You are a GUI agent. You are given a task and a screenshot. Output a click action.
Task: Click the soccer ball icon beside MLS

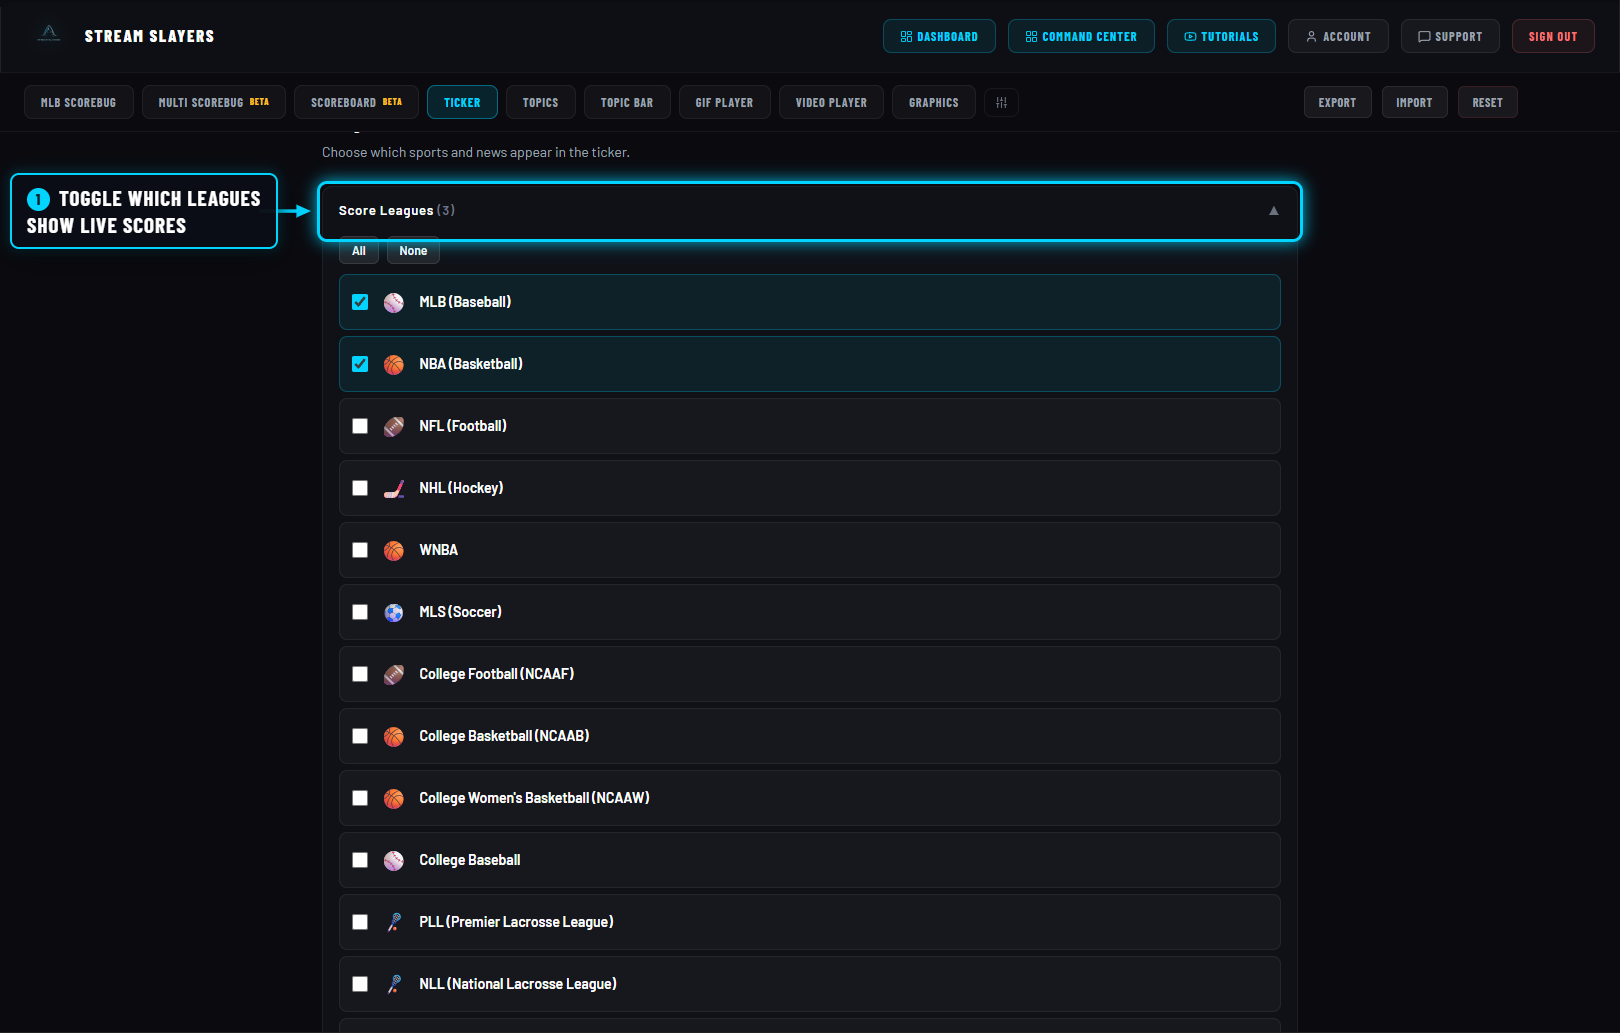point(394,612)
